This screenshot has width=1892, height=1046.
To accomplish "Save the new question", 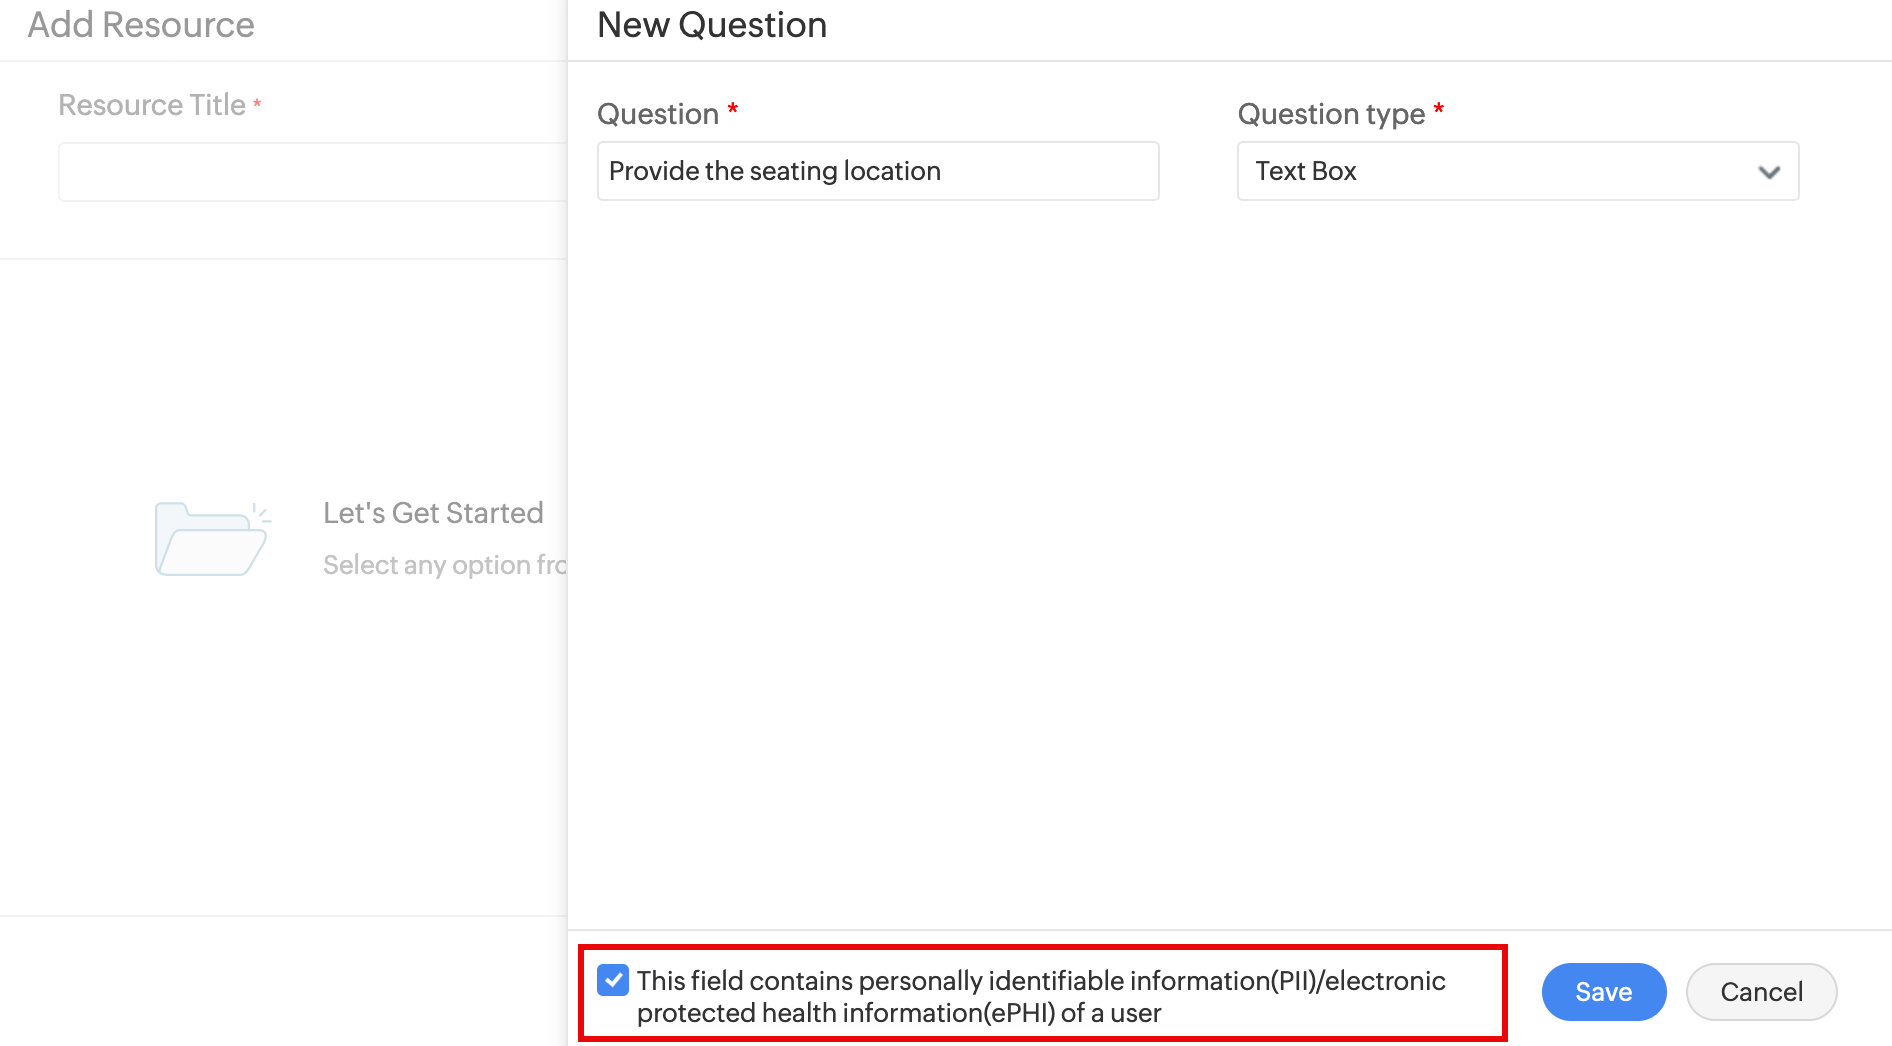I will [x=1603, y=992].
